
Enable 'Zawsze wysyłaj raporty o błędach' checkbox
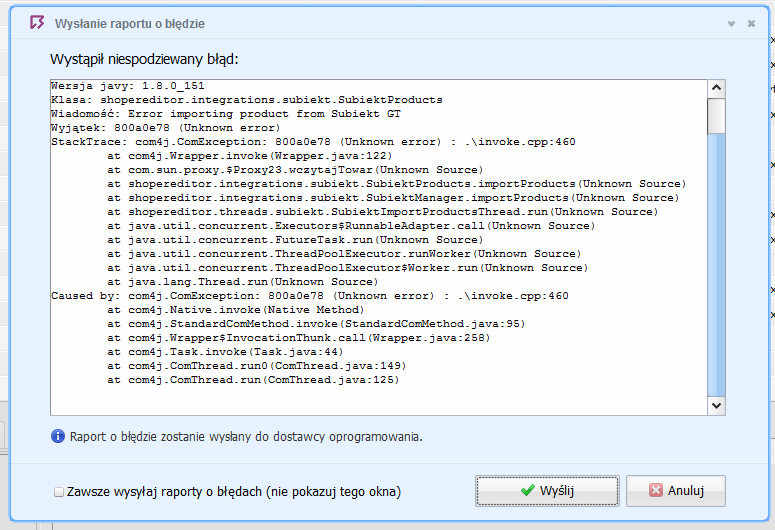click(x=59, y=492)
